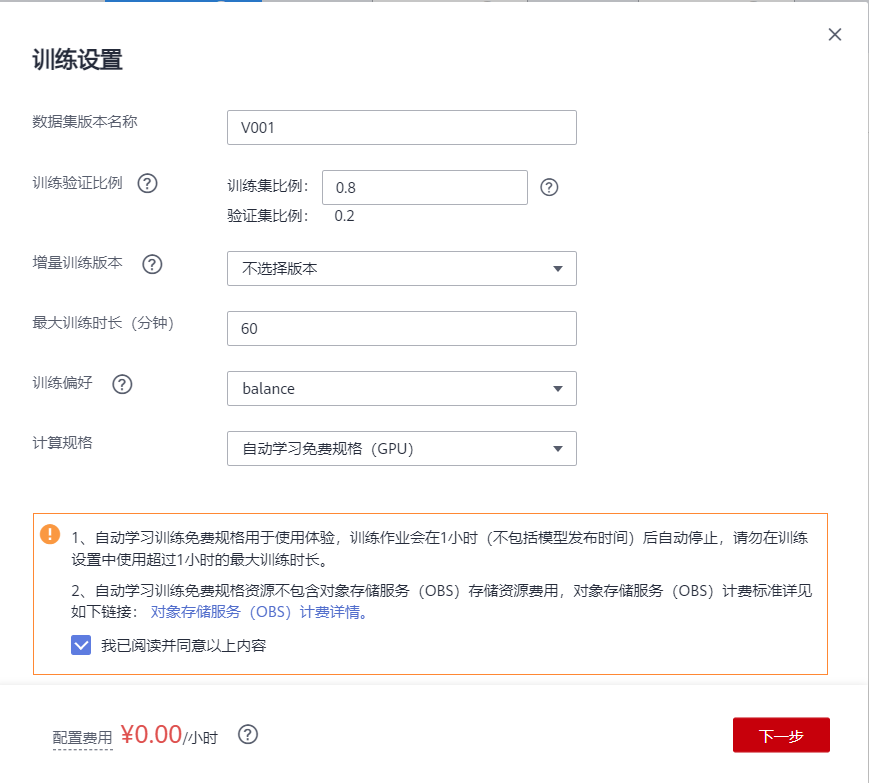Image resolution: width=869 pixels, height=783 pixels.
Task: Click the 计算规格 label
Action: [x=63, y=442]
